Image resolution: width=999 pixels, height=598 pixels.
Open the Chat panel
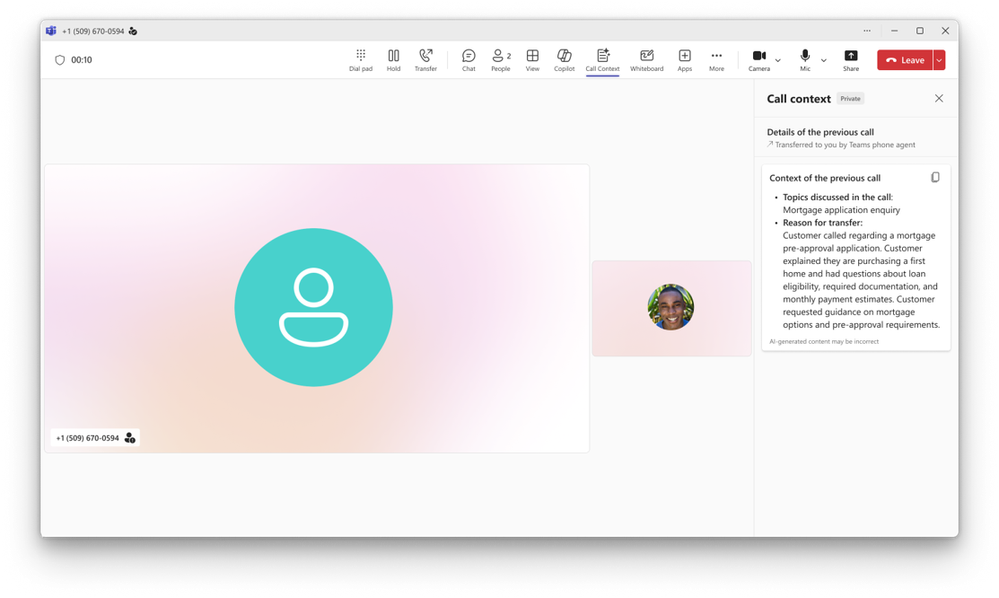468,60
